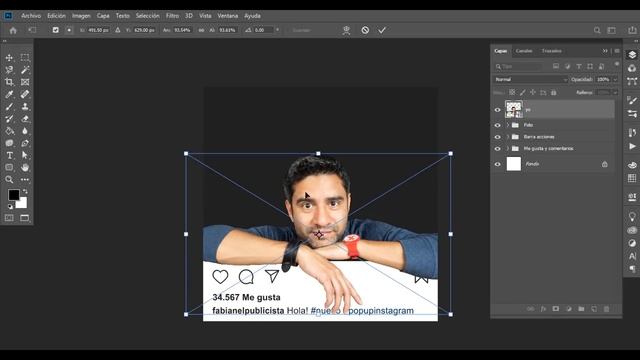Toggle the layer filtering switch

tap(616, 64)
